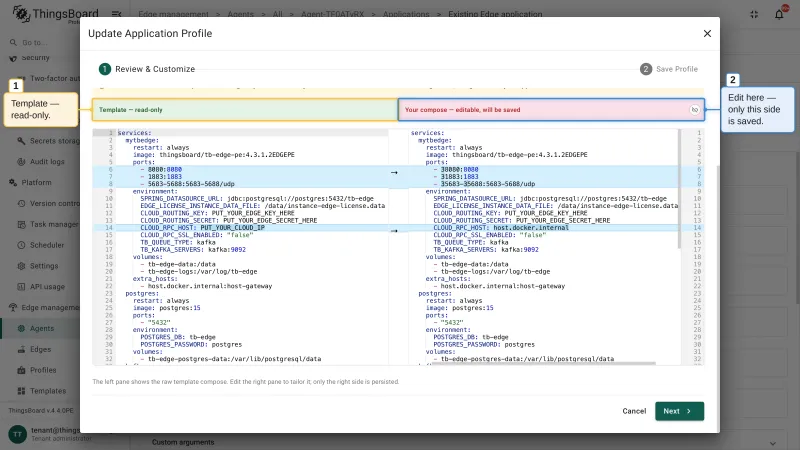
Task: Follow the Agent-TFOATvRX breadcrumb
Action: [x=333, y=14]
